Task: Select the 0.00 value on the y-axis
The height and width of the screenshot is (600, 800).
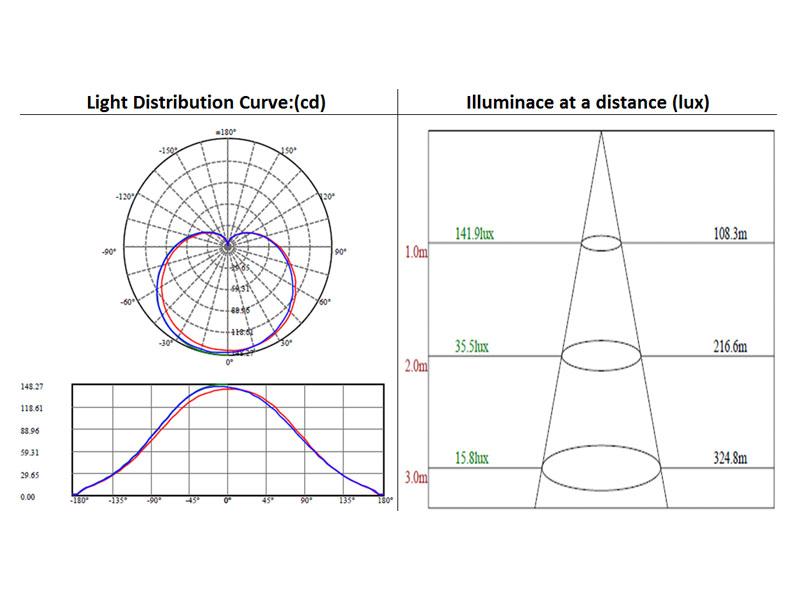Action: coord(27,496)
